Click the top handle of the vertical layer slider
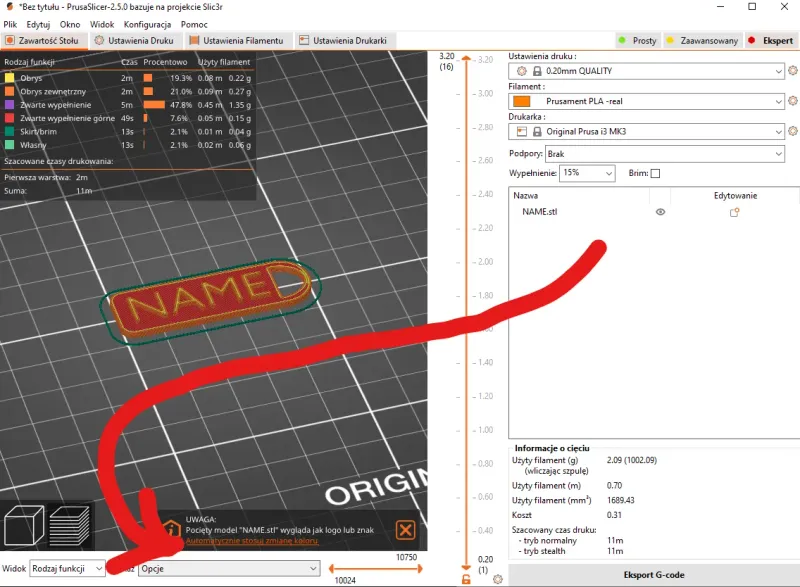 466,58
